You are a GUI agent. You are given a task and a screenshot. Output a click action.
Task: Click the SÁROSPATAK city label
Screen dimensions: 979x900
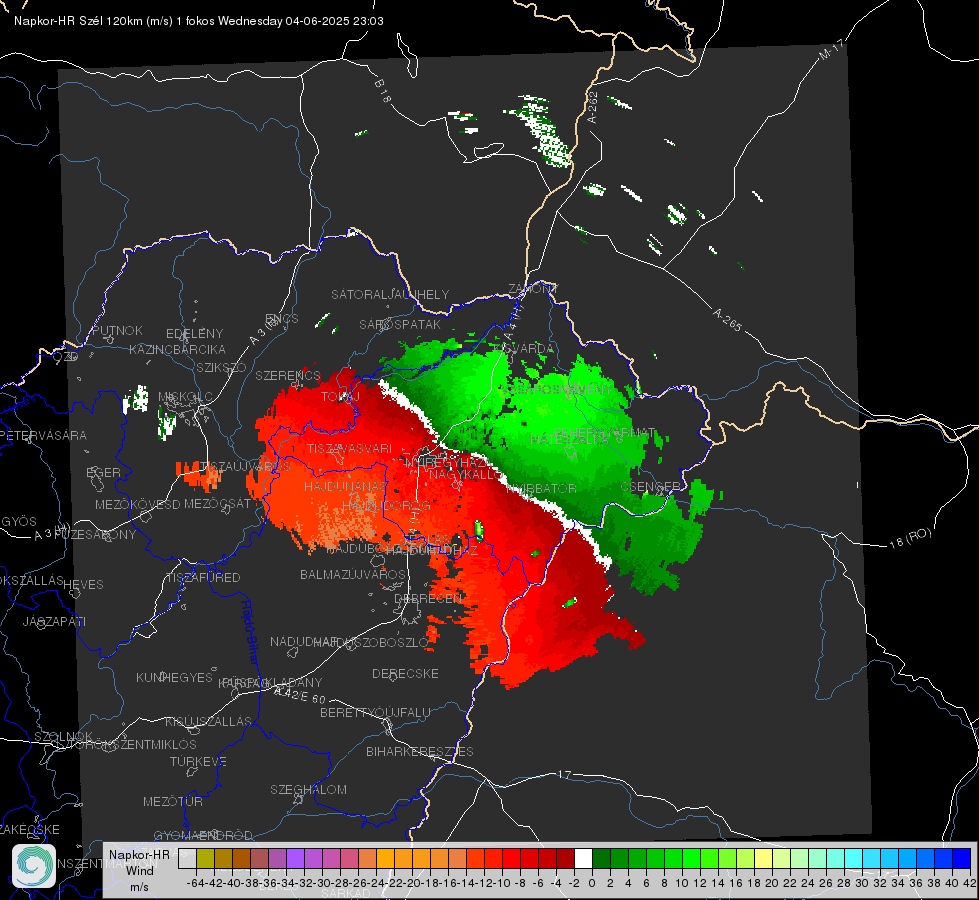click(x=400, y=324)
